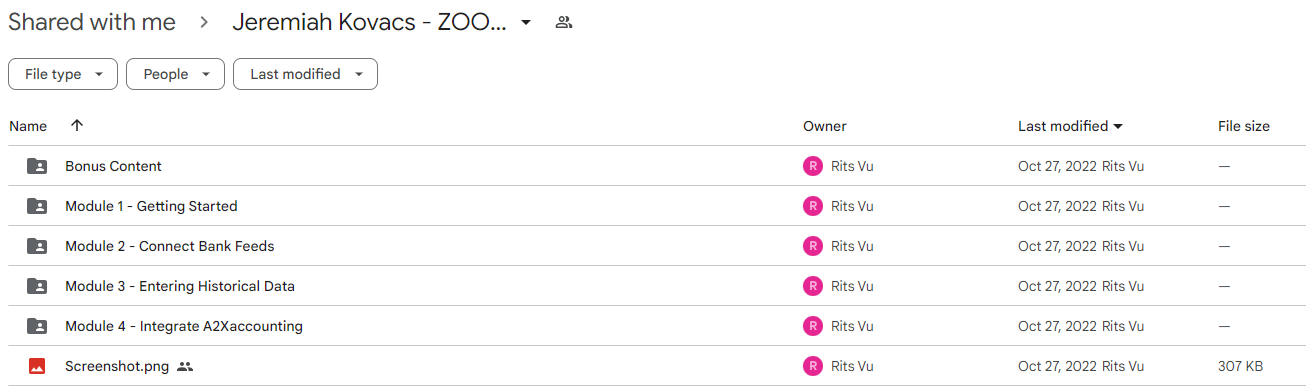Expand the Jeremiah Kovacs folder title menu arrow
1306x392 pixels.
pyautogui.click(x=526, y=23)
